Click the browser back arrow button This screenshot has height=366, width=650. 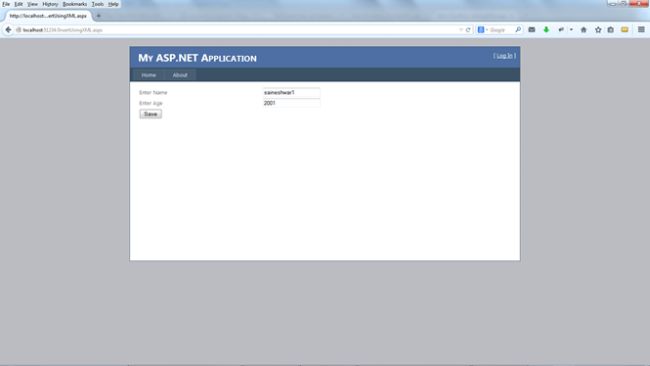[8, 30]
